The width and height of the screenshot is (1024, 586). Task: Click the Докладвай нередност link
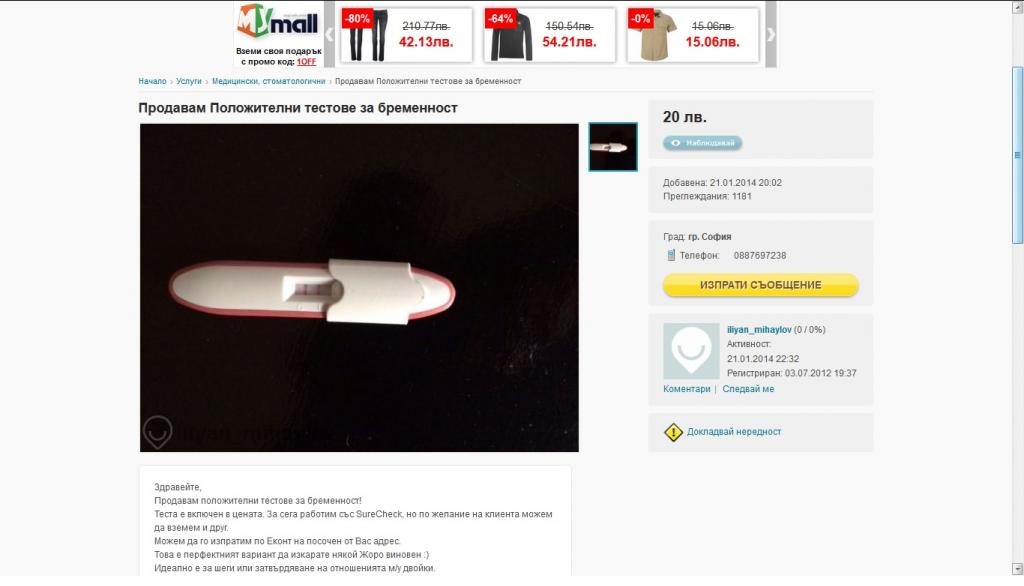click(x=733, y=432)
